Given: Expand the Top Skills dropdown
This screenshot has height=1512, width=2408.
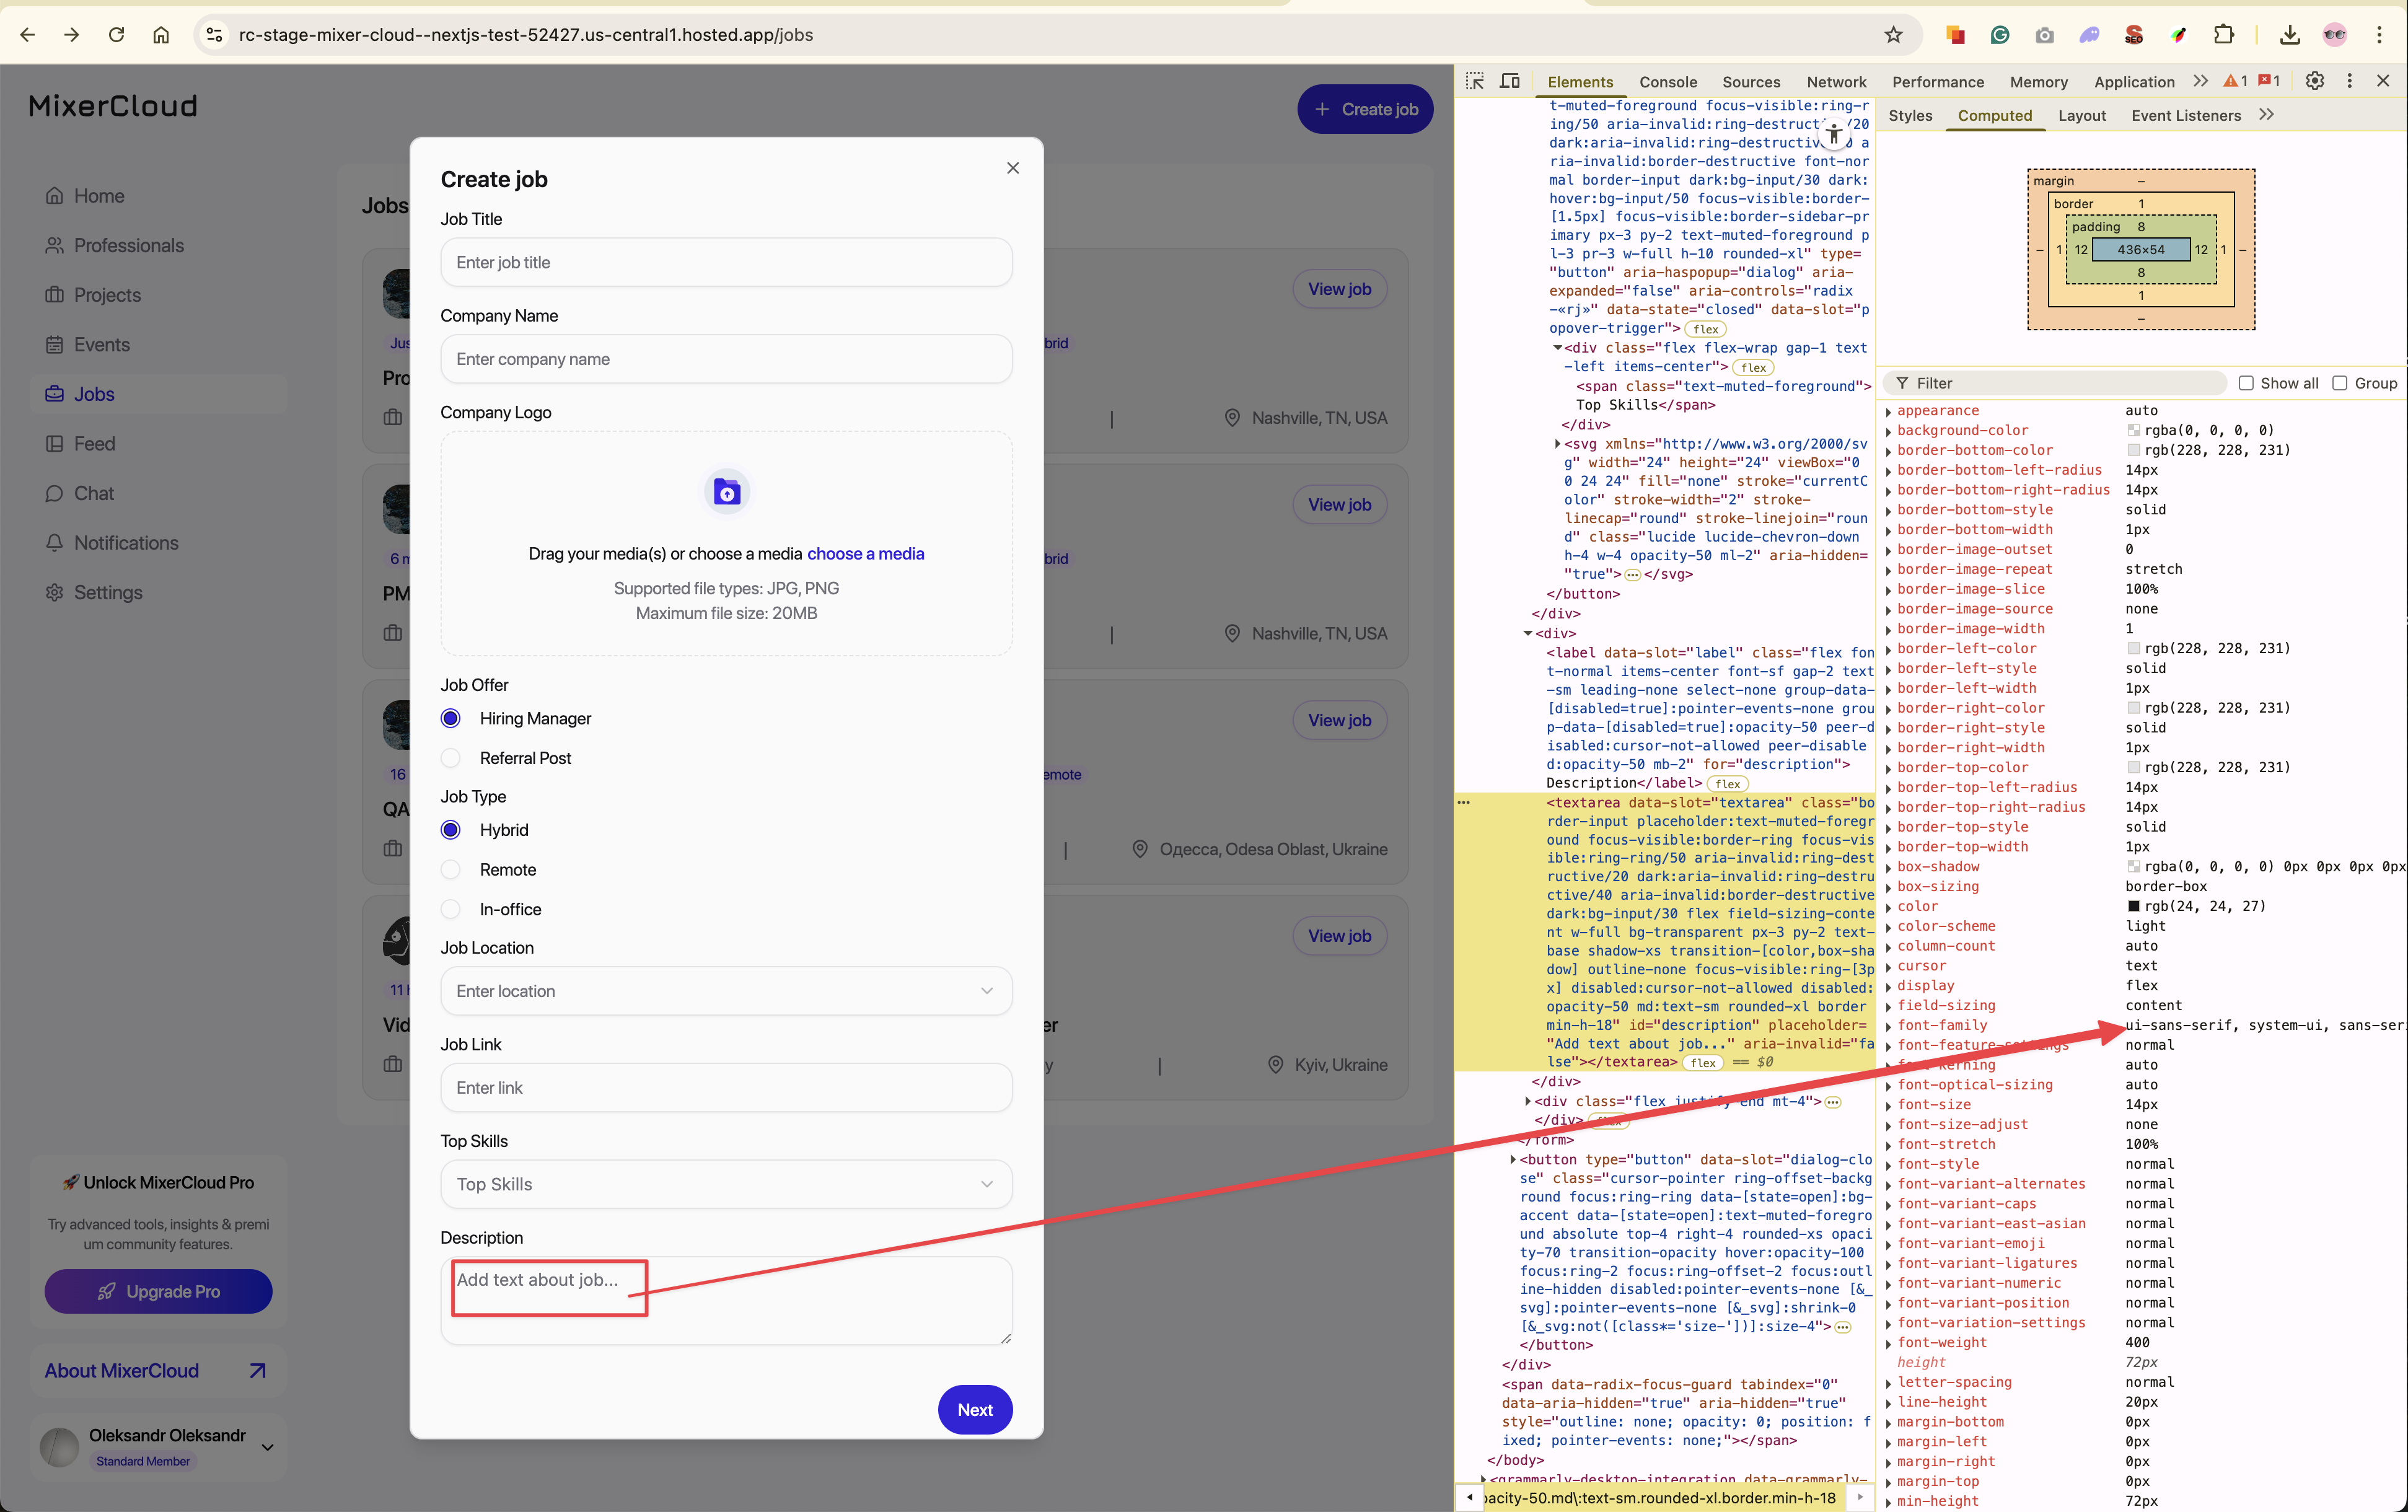Looking at the screenshot, I should (726, 1184).
